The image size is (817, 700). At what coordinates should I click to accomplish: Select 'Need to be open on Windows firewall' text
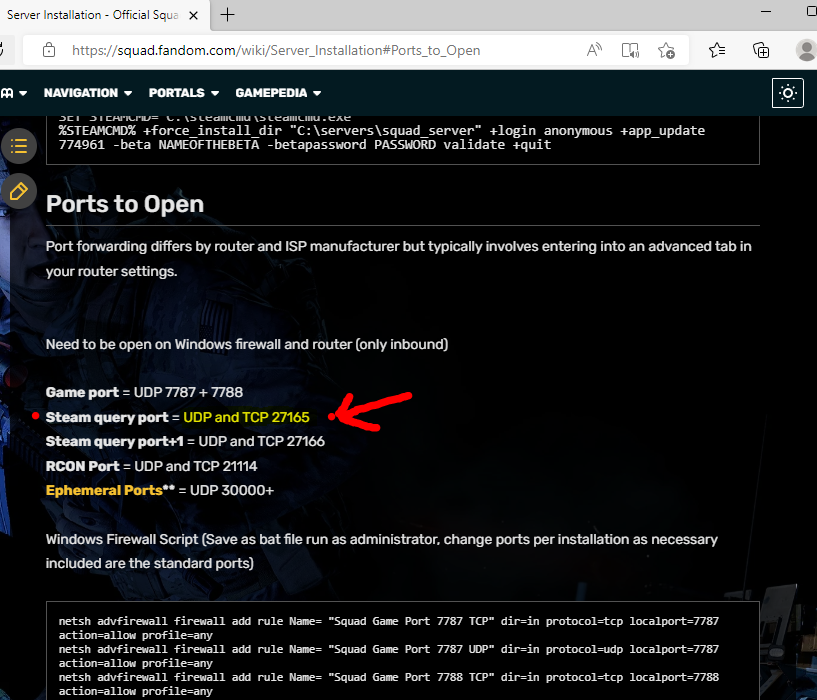(247, 344)
